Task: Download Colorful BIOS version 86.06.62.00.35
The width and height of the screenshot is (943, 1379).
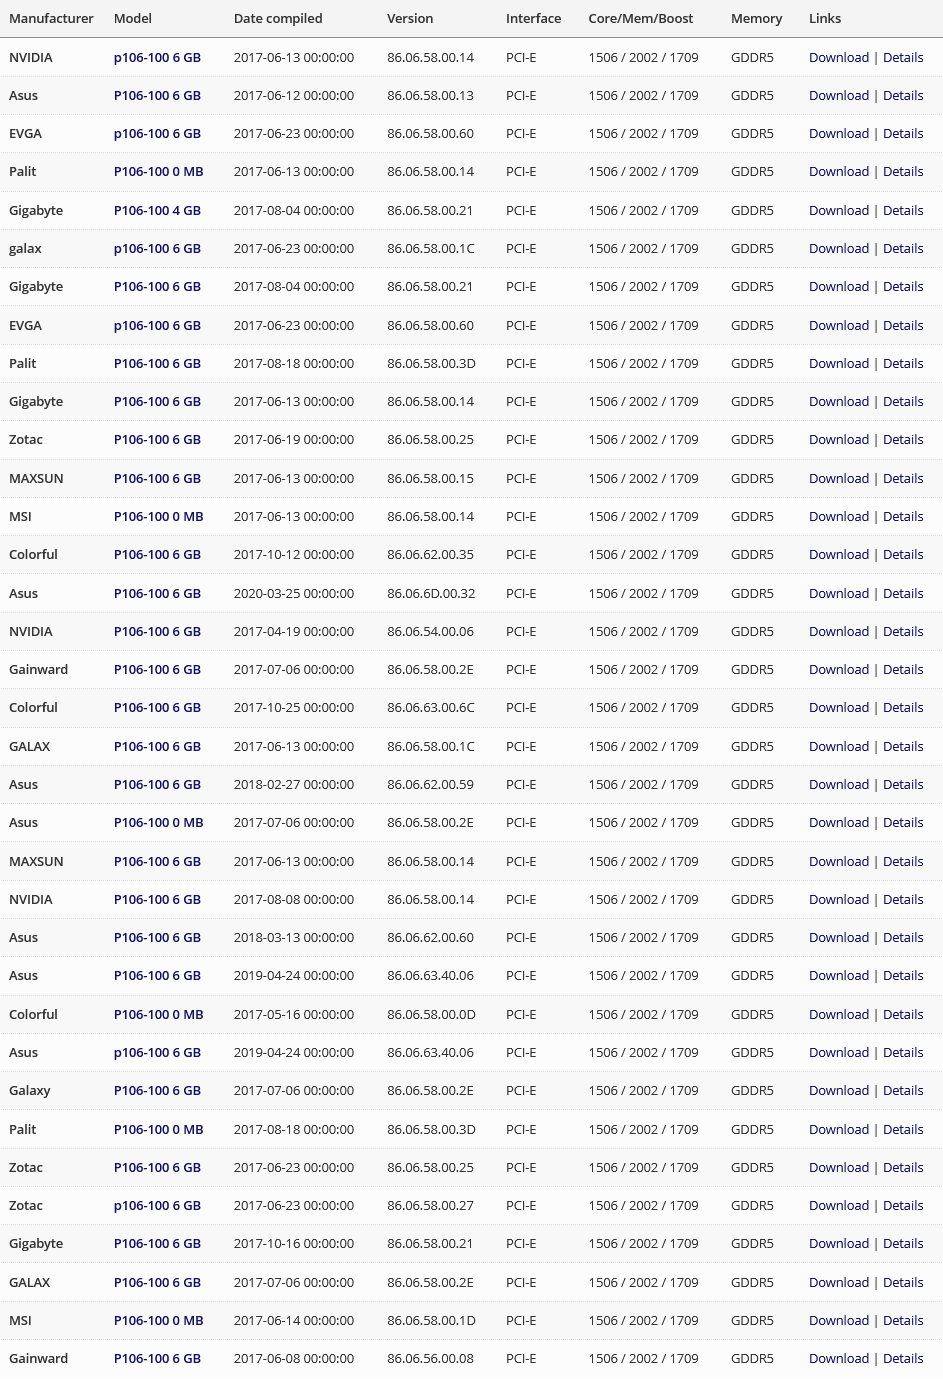Action: [x=838, y=554]
